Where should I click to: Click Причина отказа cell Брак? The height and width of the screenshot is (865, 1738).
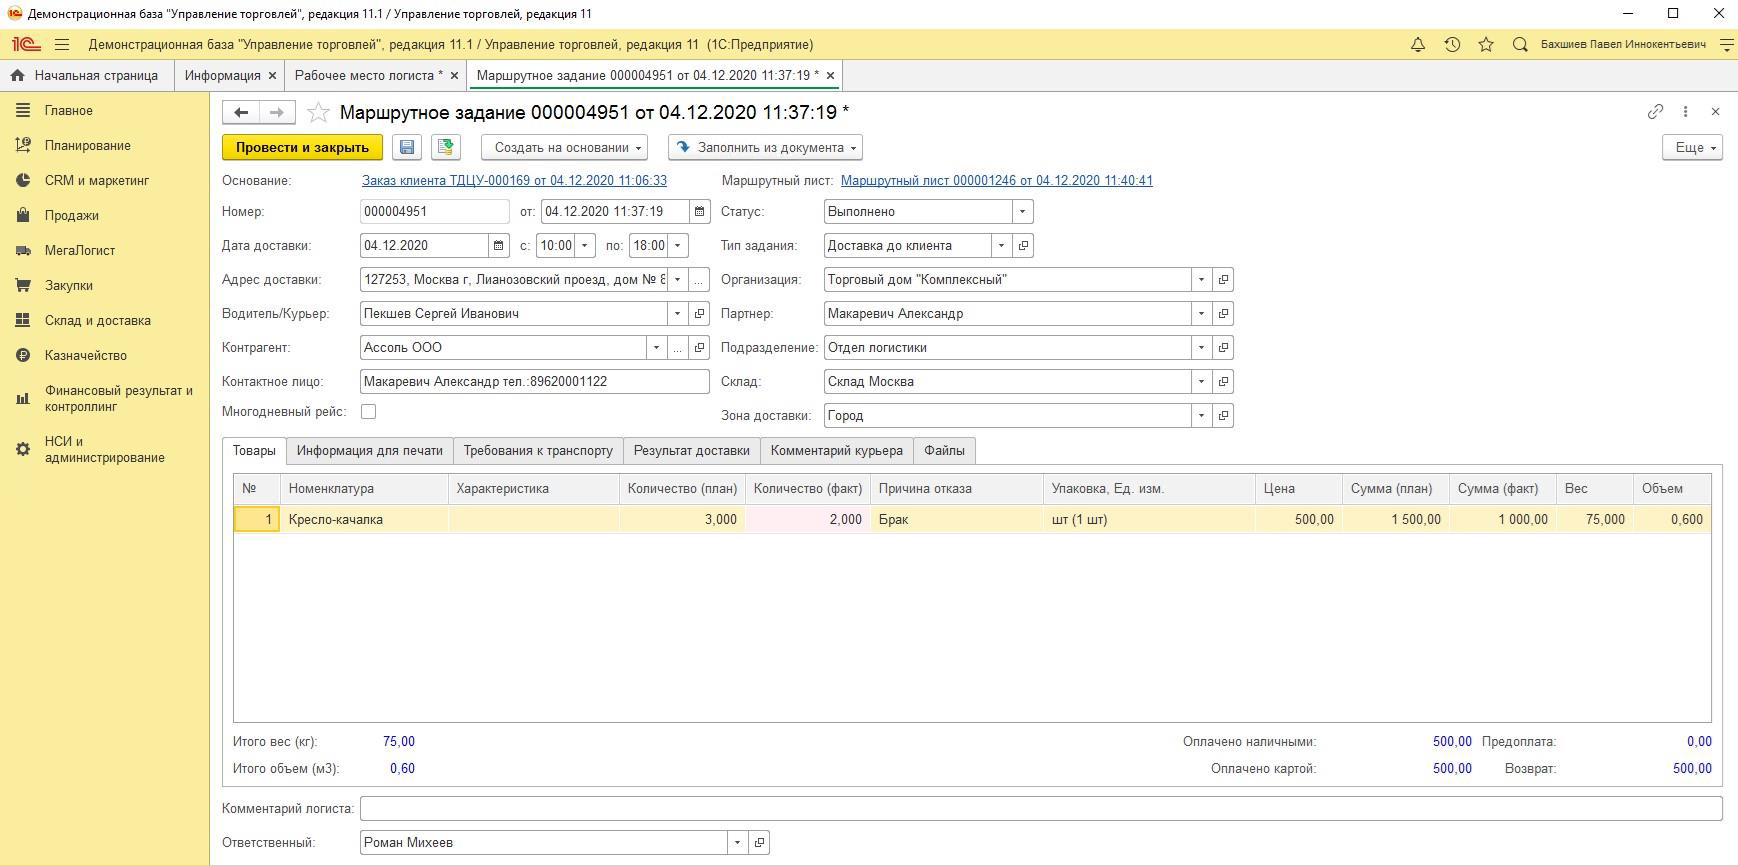[x=955, y=520]
